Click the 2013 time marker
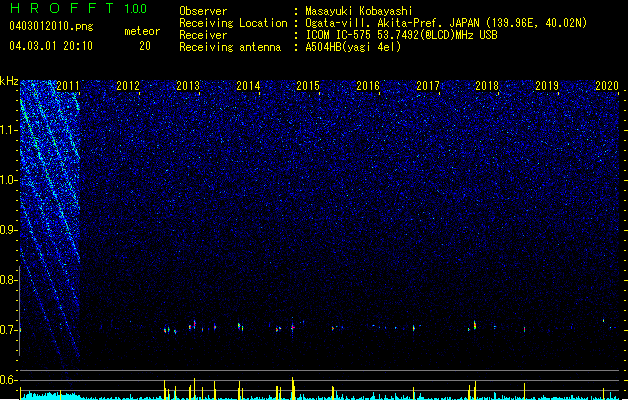 [188, 86]
